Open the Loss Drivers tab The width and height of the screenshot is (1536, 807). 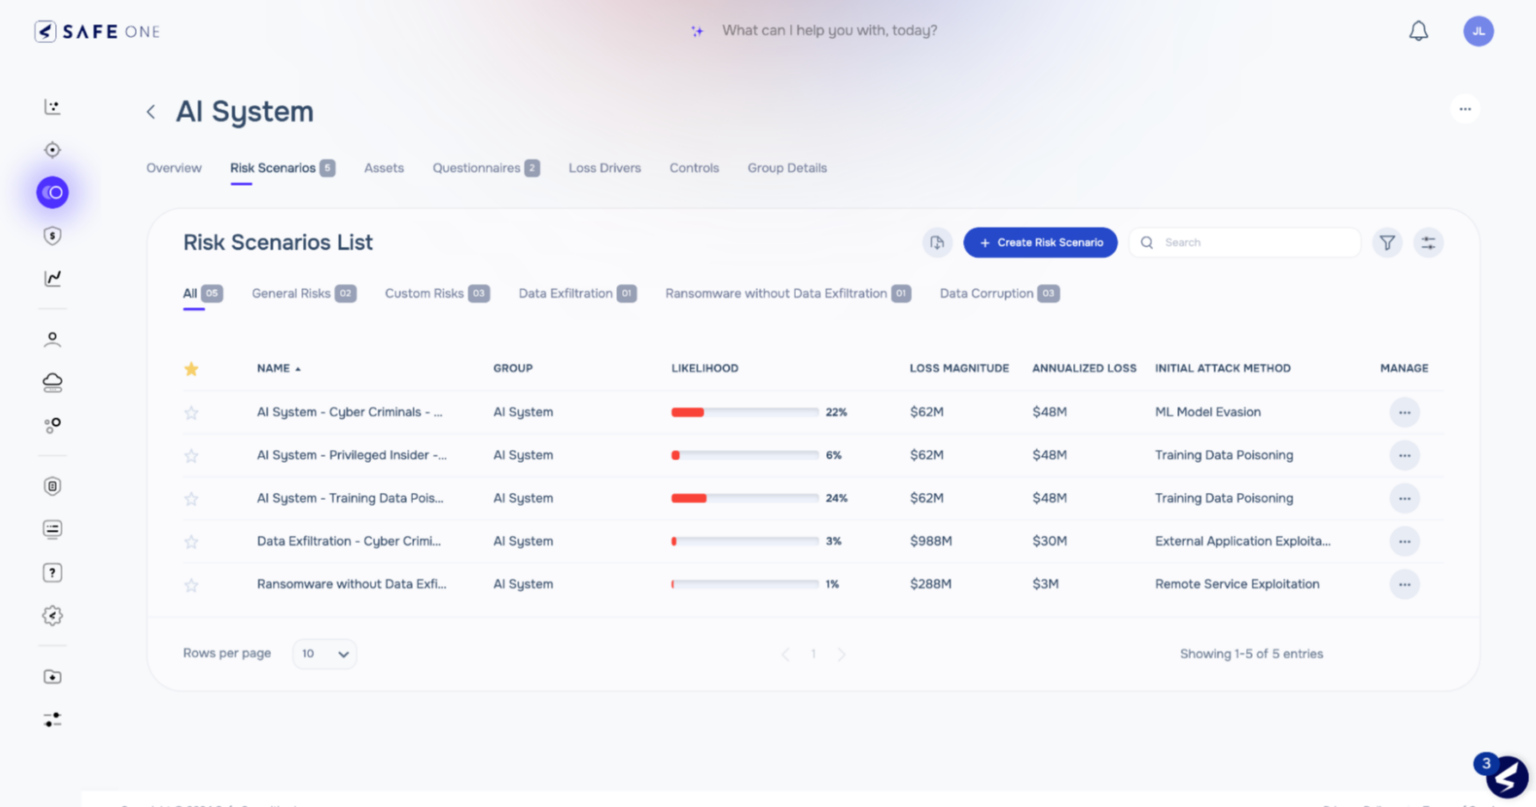pyautogui.click(x=604, y=167)
